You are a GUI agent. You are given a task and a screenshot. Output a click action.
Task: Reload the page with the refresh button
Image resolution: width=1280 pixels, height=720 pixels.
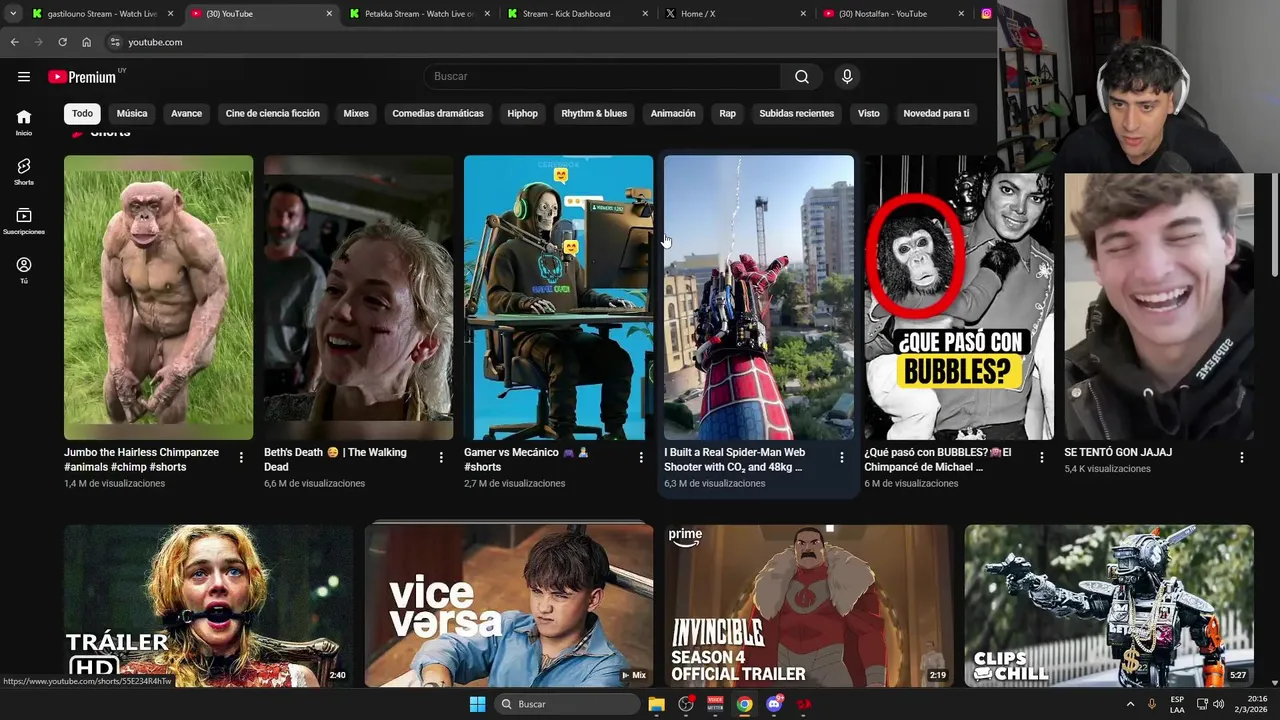point(62,42)
